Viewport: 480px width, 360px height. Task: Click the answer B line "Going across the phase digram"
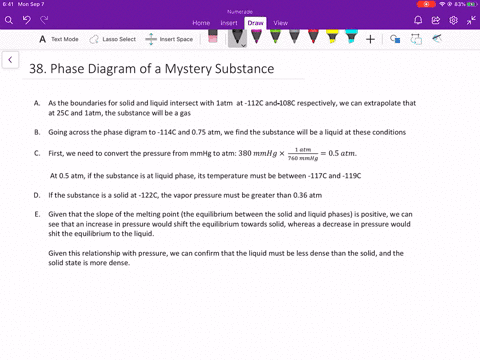pyautogui.click(x=227, y=132)
